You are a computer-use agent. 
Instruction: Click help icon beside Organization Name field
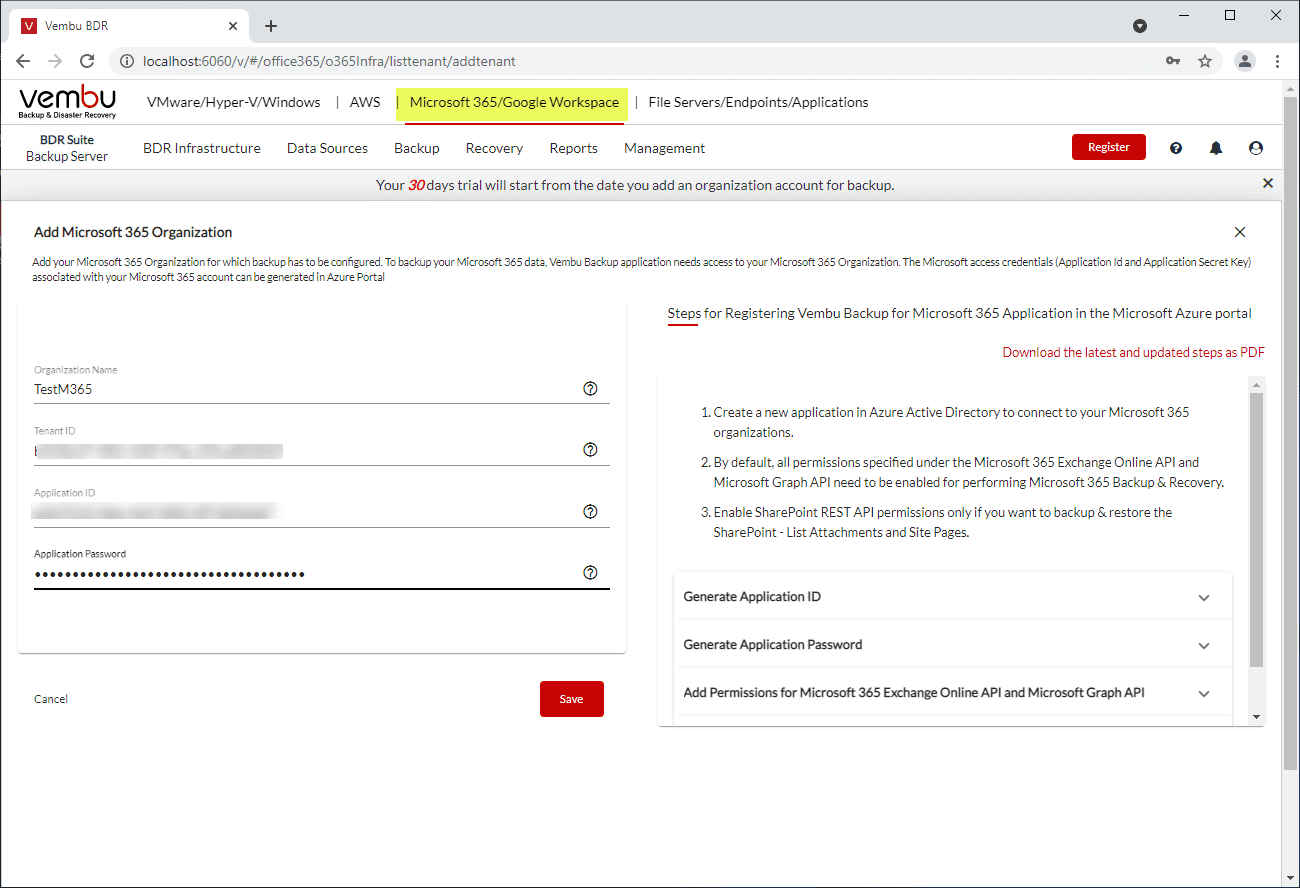point(590,389)
